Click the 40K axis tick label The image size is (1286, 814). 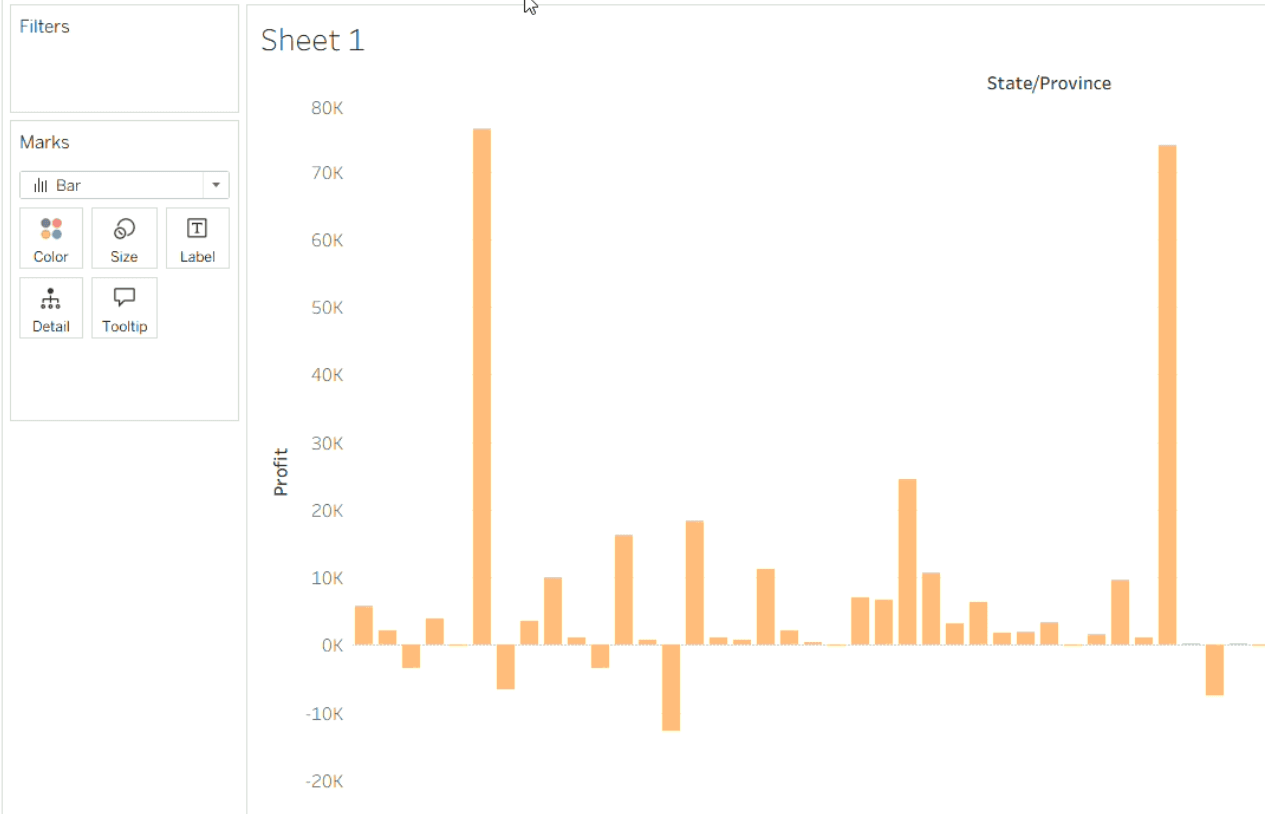coord(327,375)
